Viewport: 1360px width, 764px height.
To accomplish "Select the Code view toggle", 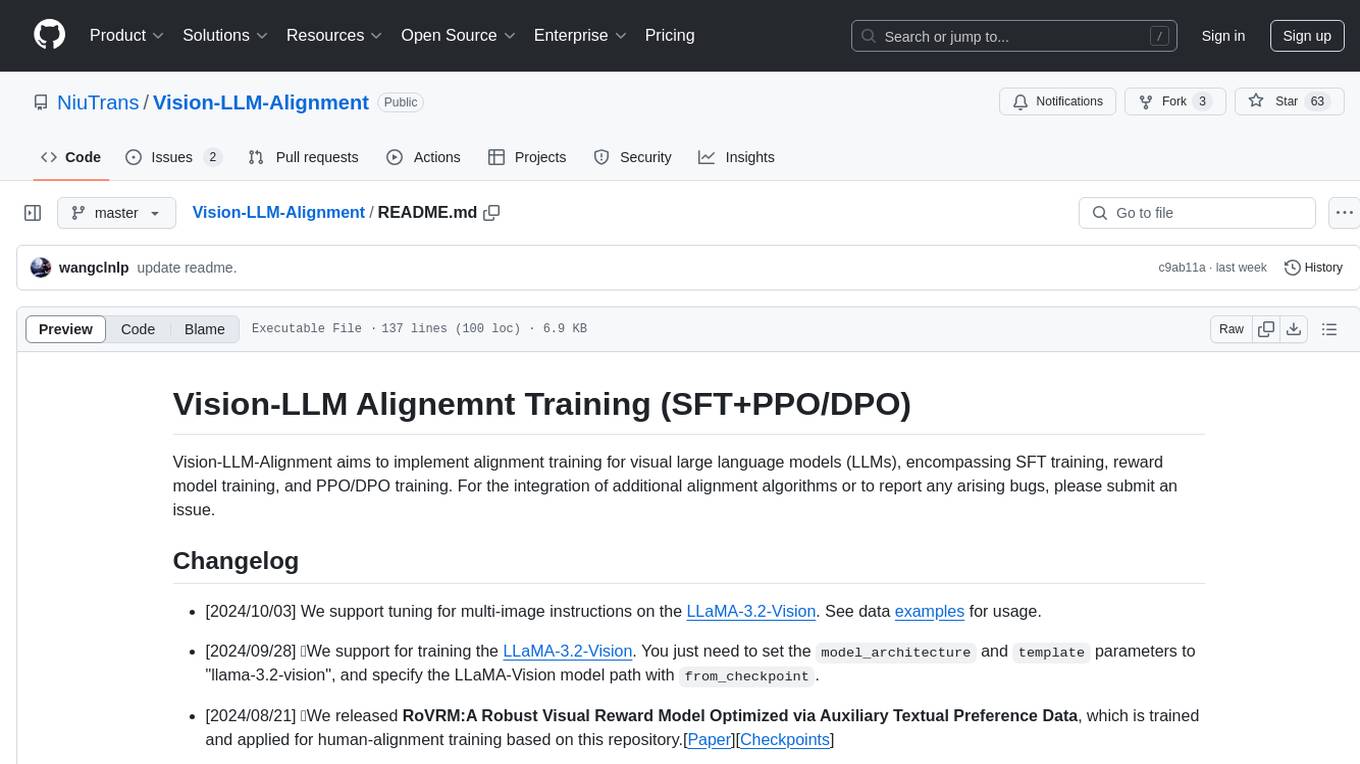I will click(x=138, y=329).
